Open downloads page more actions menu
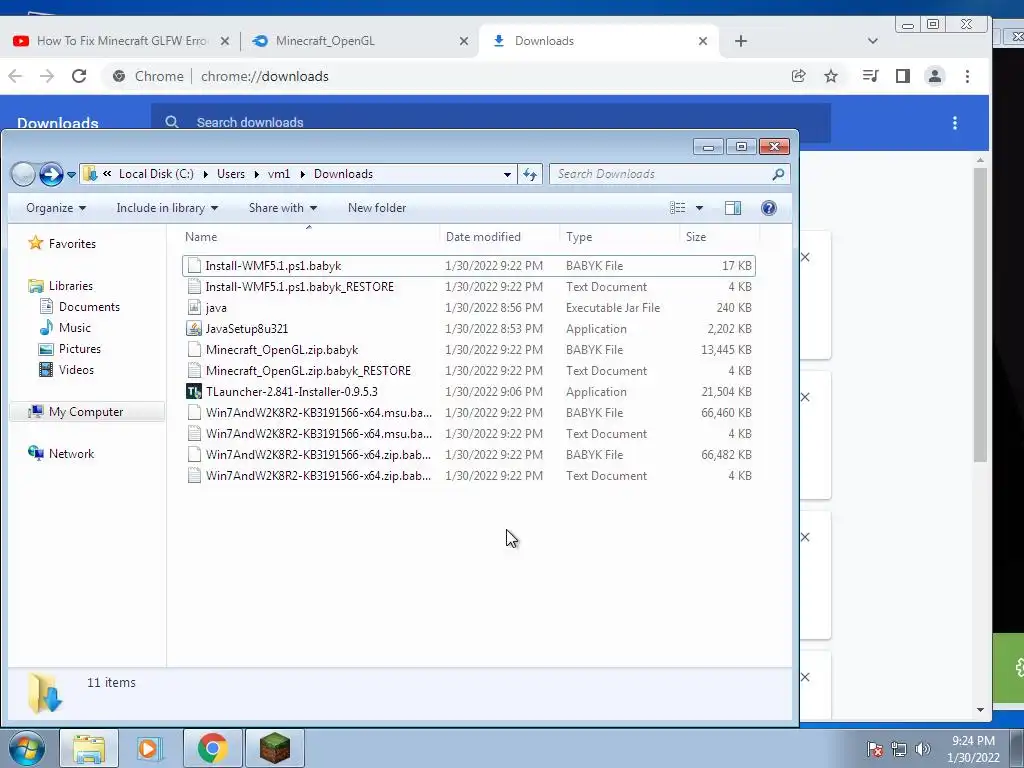This screenshot has width=1024, height=768. tap(955, 123)
